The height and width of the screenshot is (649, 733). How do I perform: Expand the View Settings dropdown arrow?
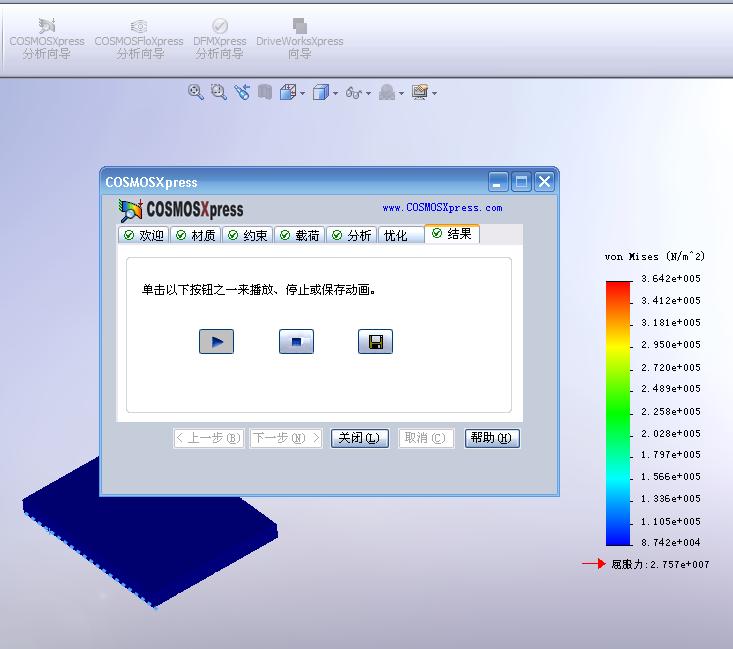tap(434, 94)
